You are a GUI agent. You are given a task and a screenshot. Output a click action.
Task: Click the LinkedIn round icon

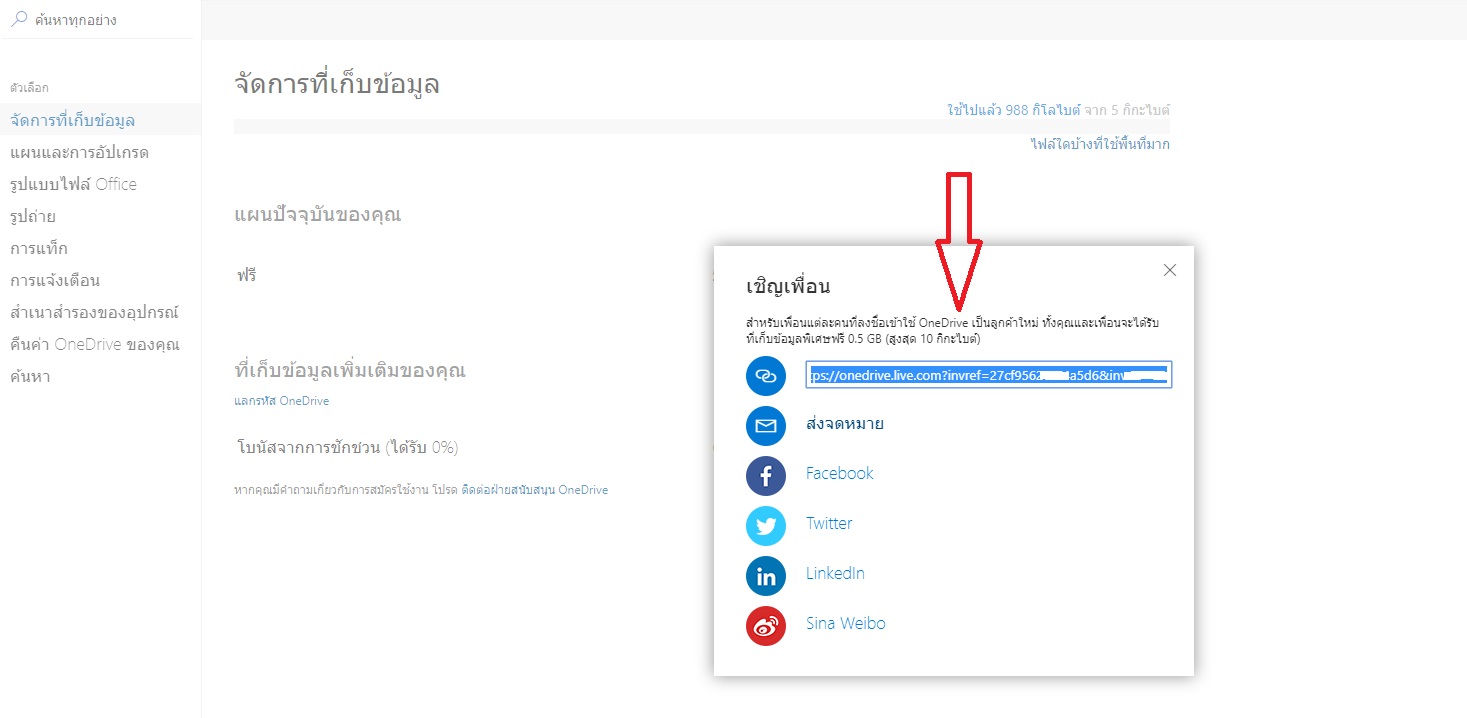[x=766, y=575]
